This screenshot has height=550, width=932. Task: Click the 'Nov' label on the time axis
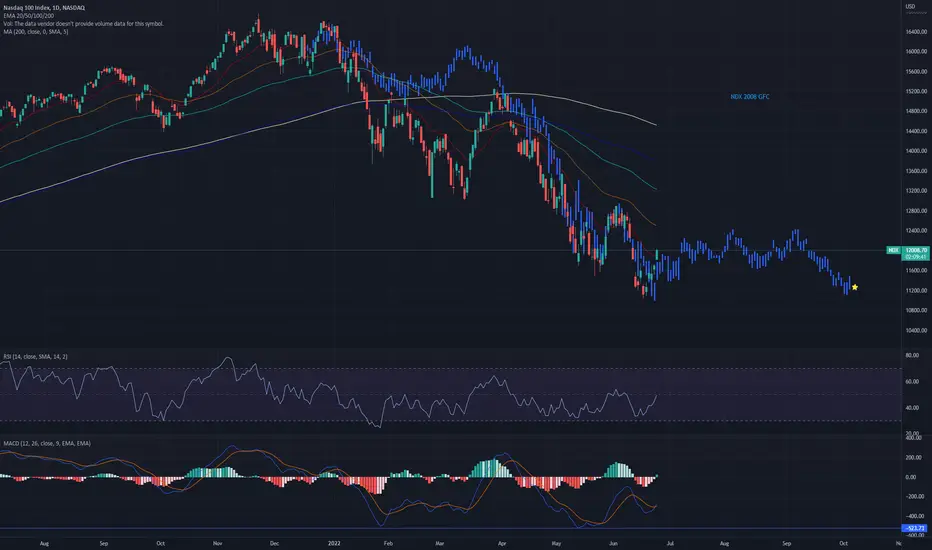pyautogui.click(x=218, y=543)
